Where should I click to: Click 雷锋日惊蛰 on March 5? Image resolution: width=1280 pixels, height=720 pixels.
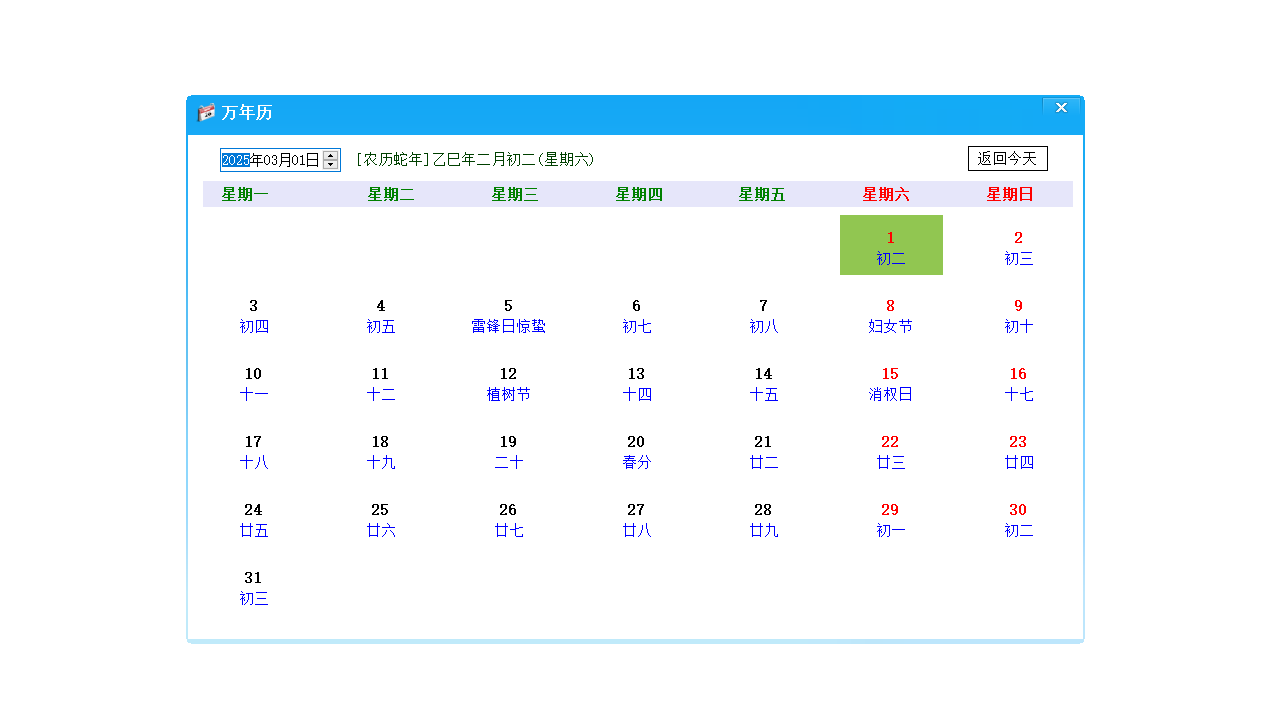click(x=508, y=326)
